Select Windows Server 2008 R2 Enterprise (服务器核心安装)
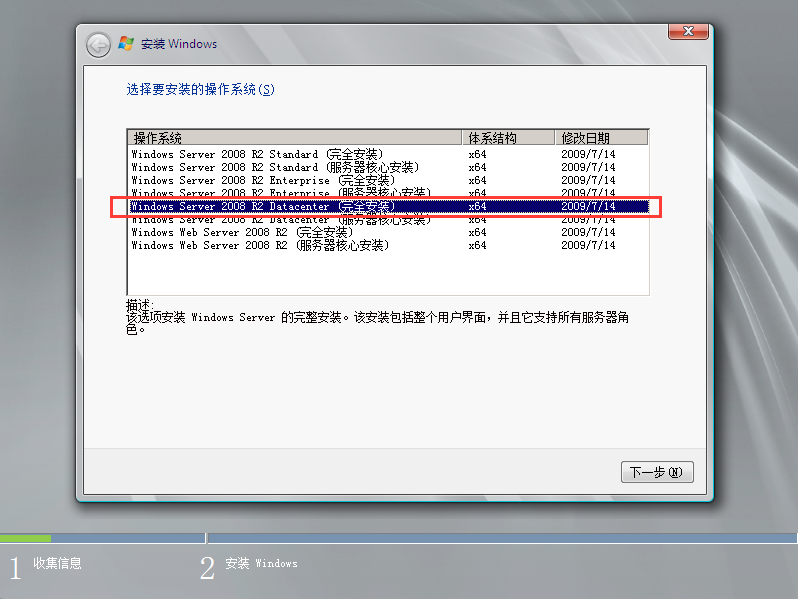The height and width of the screenshot is (600, 799). 388,192
